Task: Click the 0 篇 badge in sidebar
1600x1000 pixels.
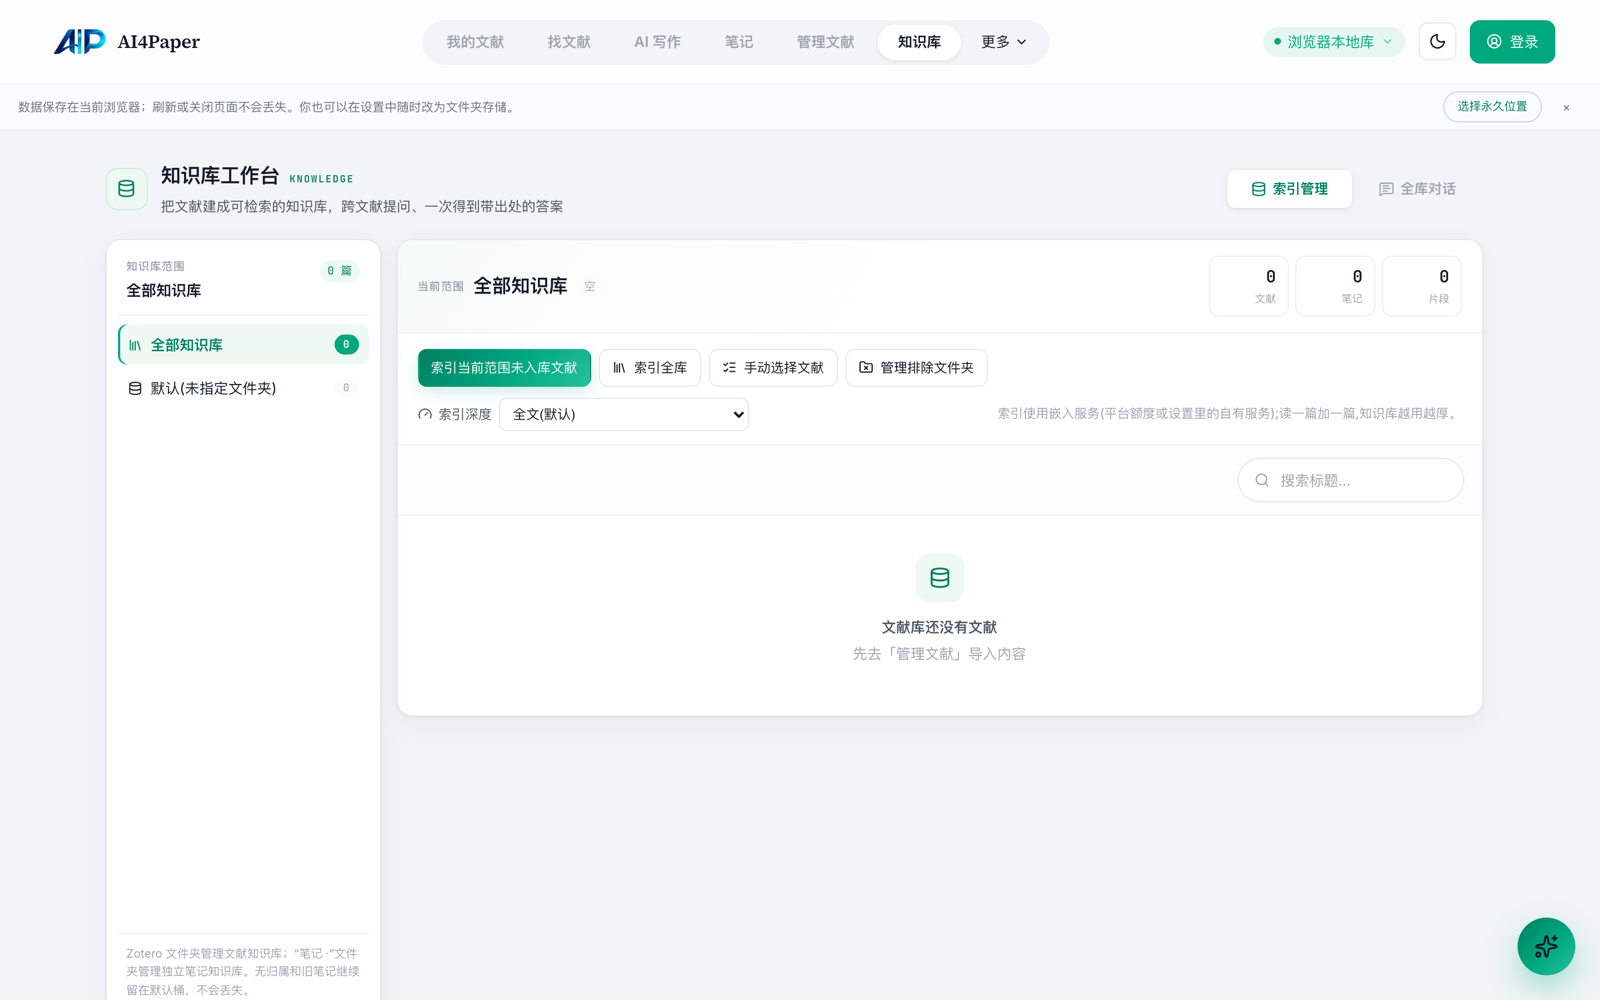Action: 340,271
